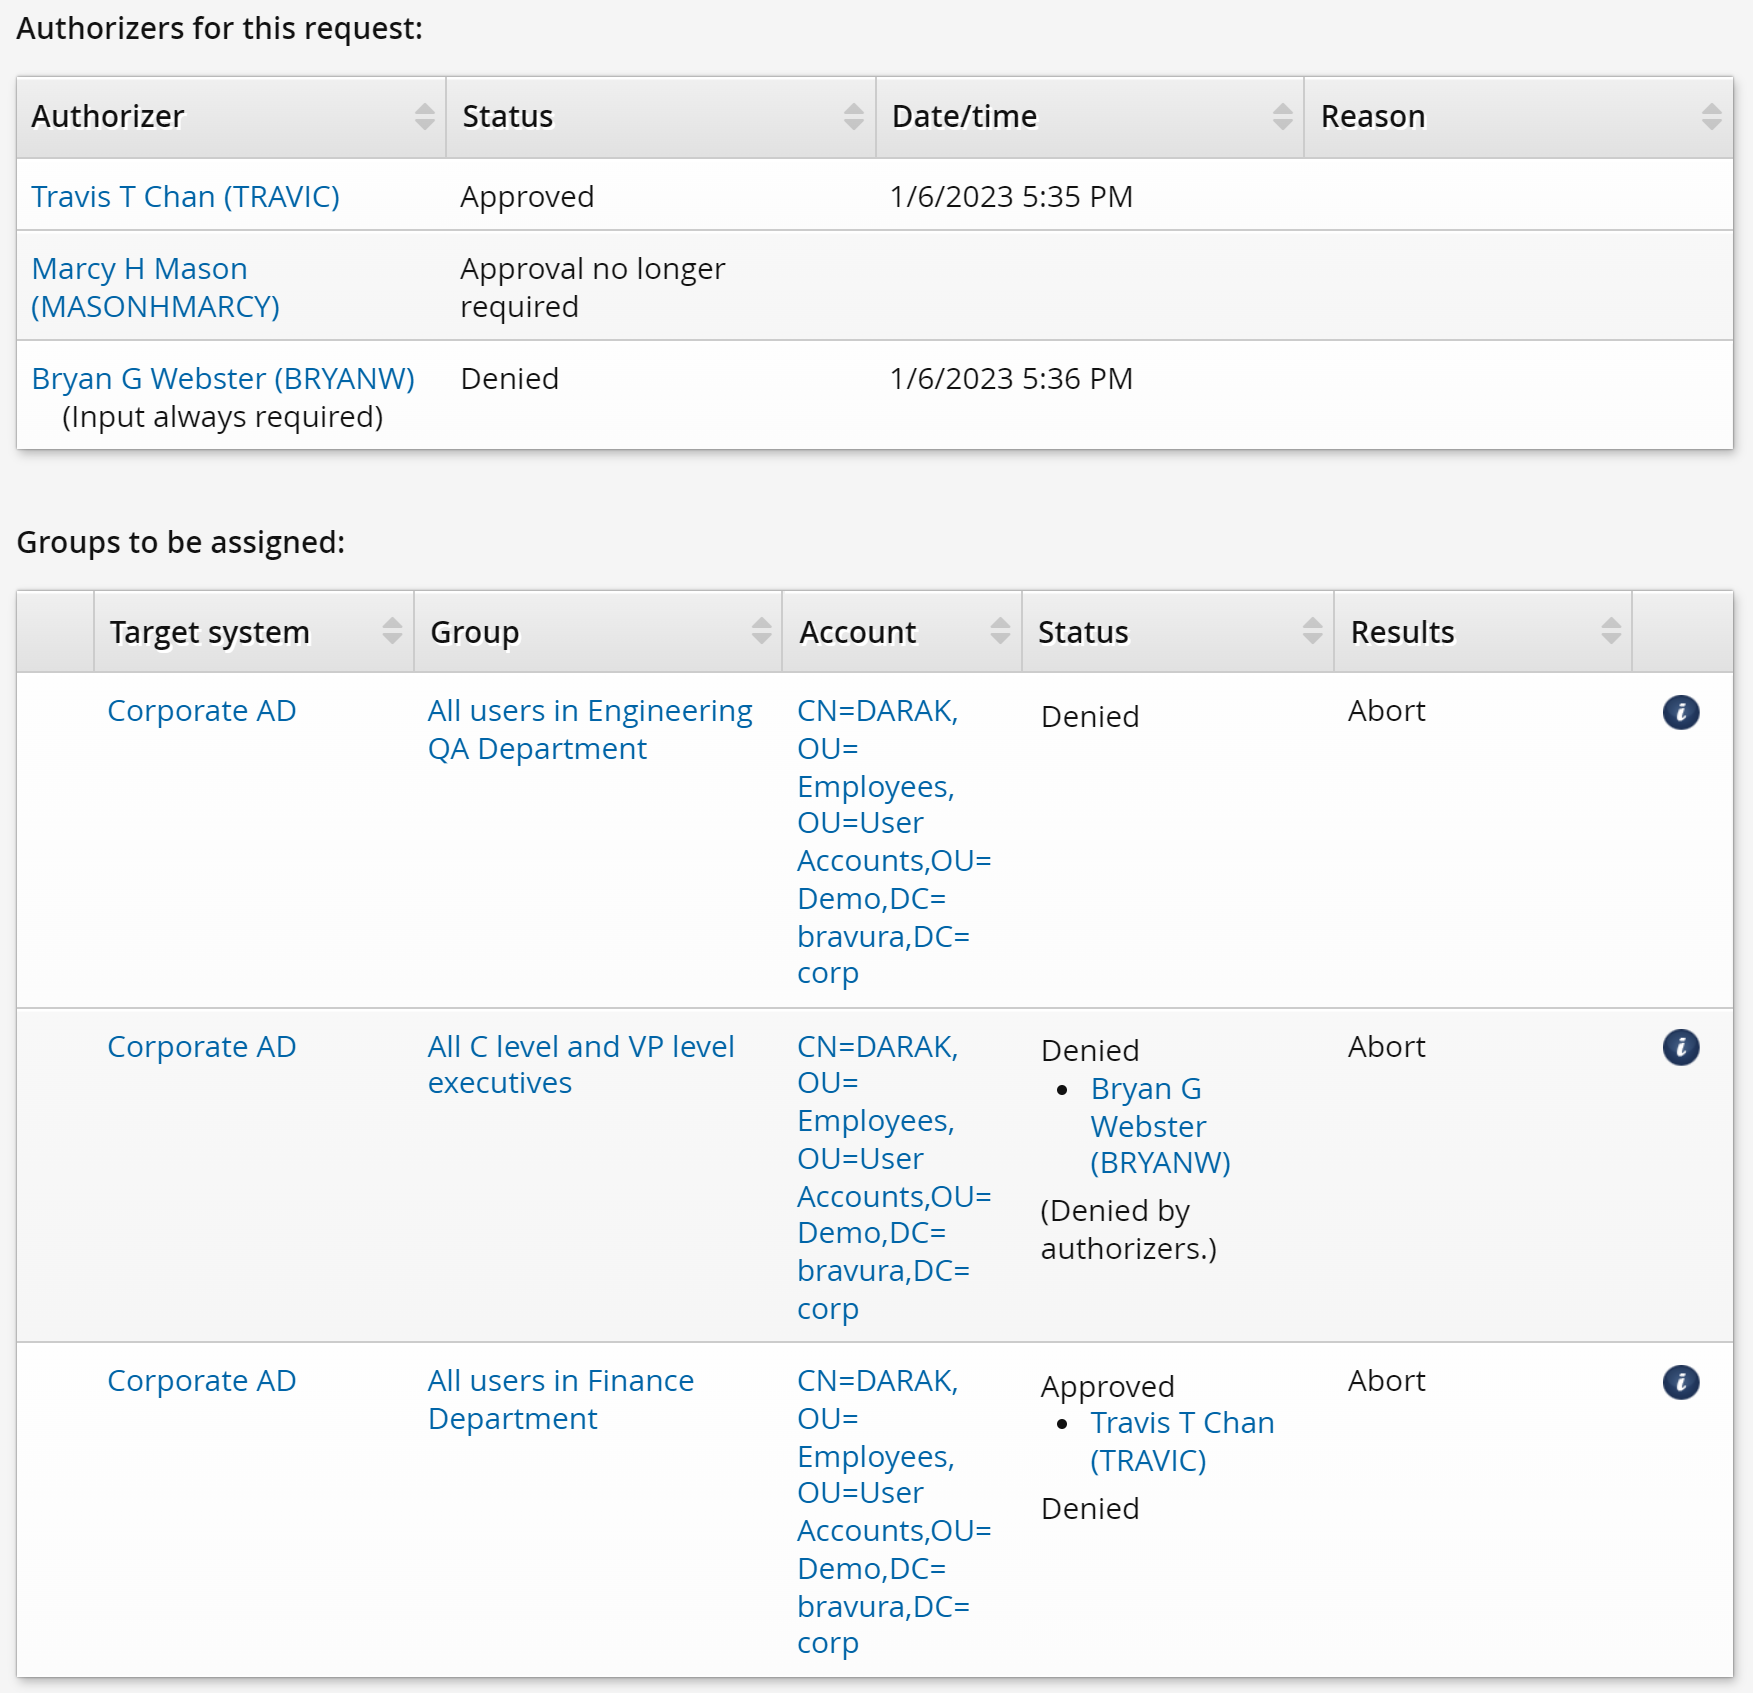Image resolution: width=1753 pixels, height=1693 pixels.
Task: Open Bryan G Webster authorizer link
Action: pos(223,379)
